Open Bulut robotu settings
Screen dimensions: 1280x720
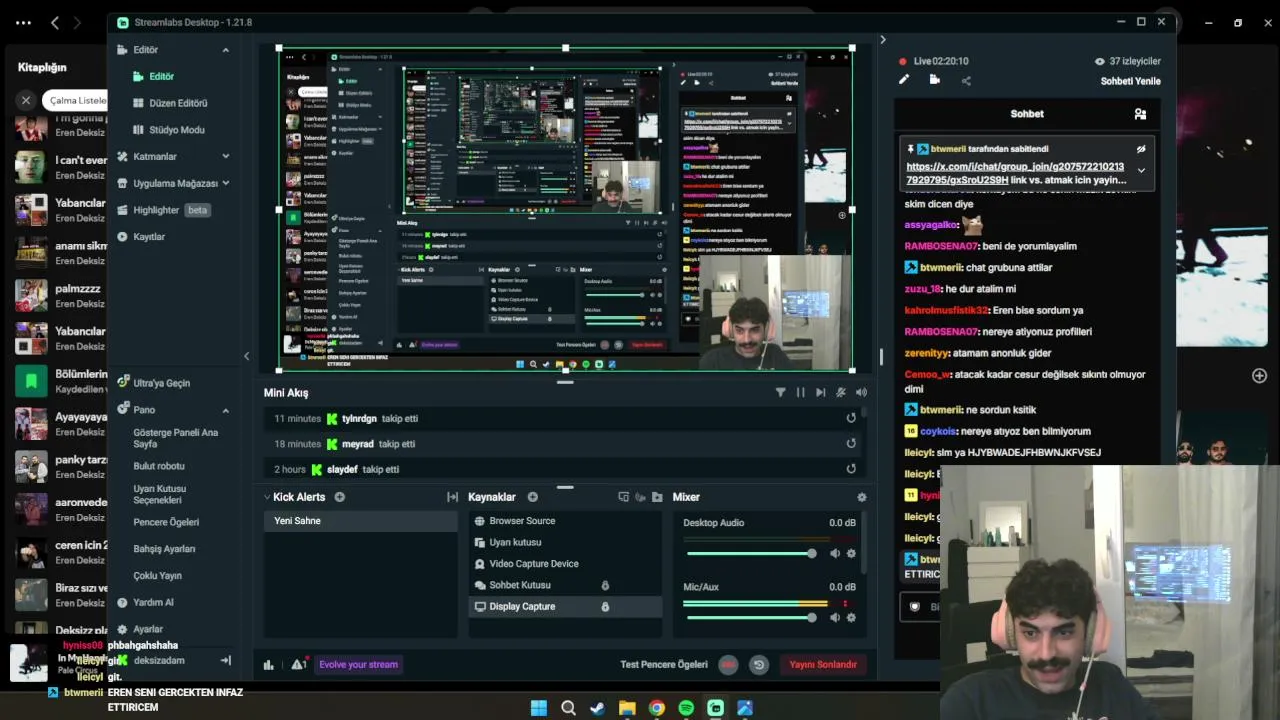coord(159,466)
